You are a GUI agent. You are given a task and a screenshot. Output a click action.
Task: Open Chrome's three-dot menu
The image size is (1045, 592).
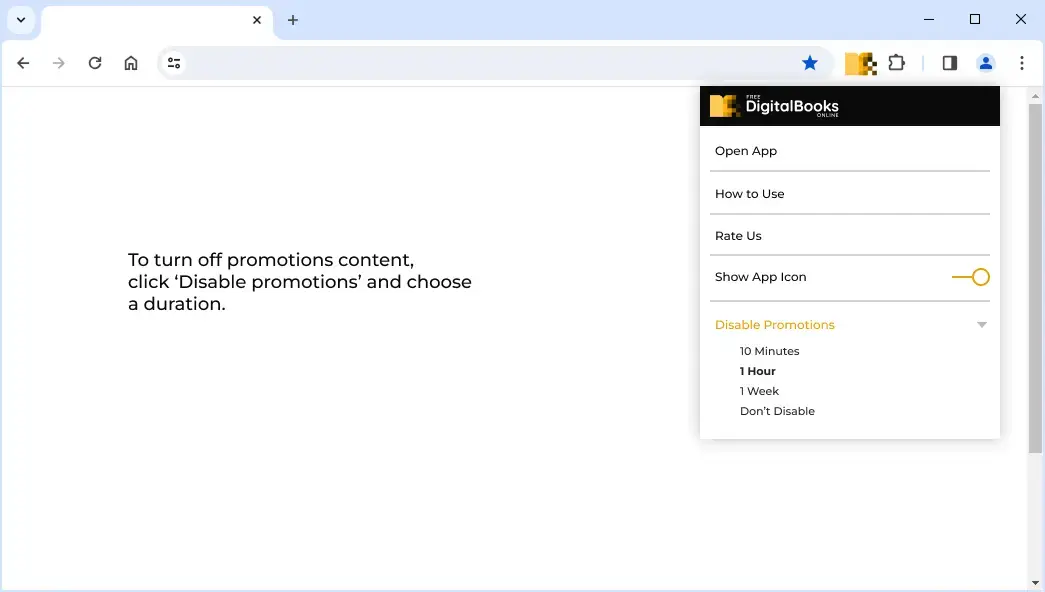click(1022, 62)
